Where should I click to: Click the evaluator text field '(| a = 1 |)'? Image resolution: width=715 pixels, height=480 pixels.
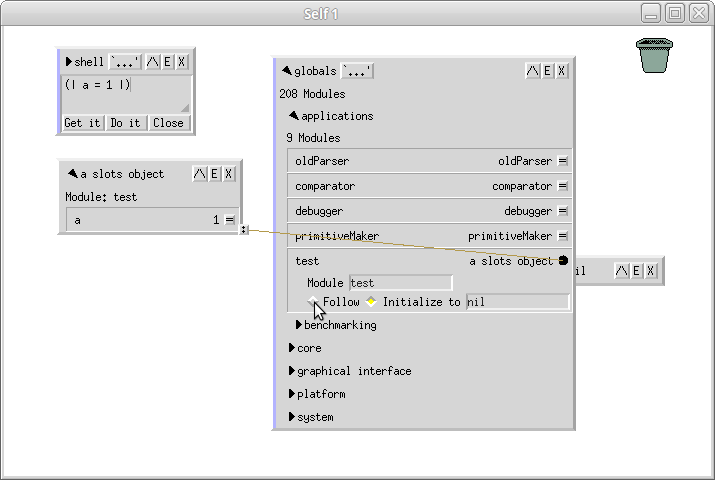(x=127, y=94)
